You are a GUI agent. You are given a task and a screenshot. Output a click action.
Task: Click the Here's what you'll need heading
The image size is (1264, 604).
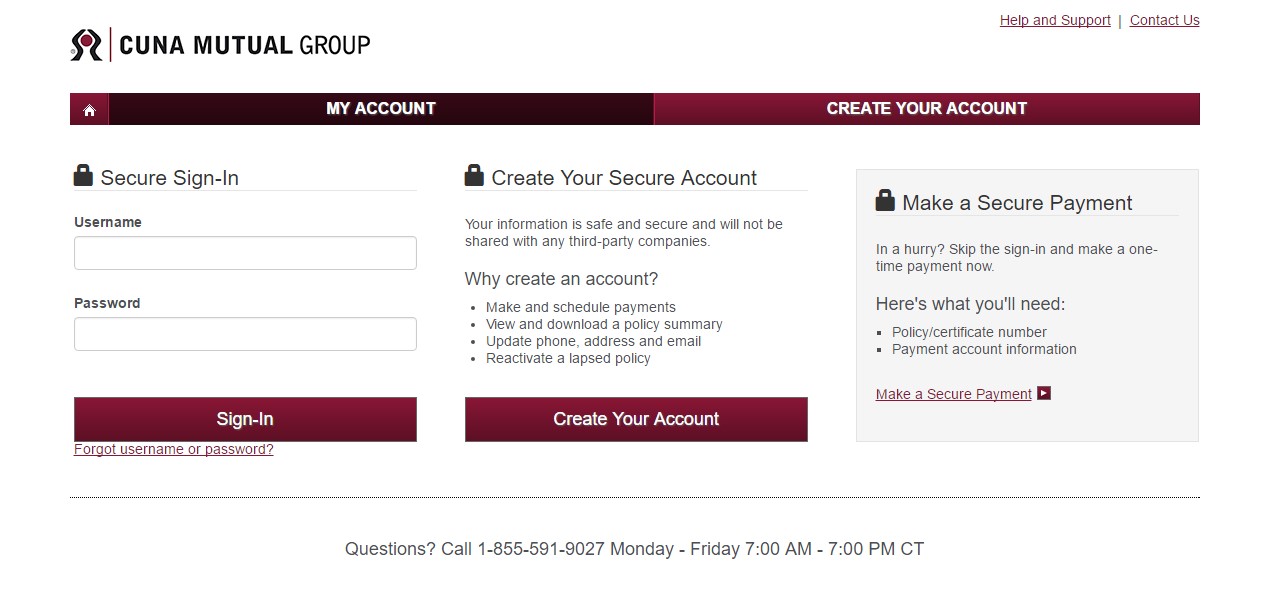click(969, 304)
